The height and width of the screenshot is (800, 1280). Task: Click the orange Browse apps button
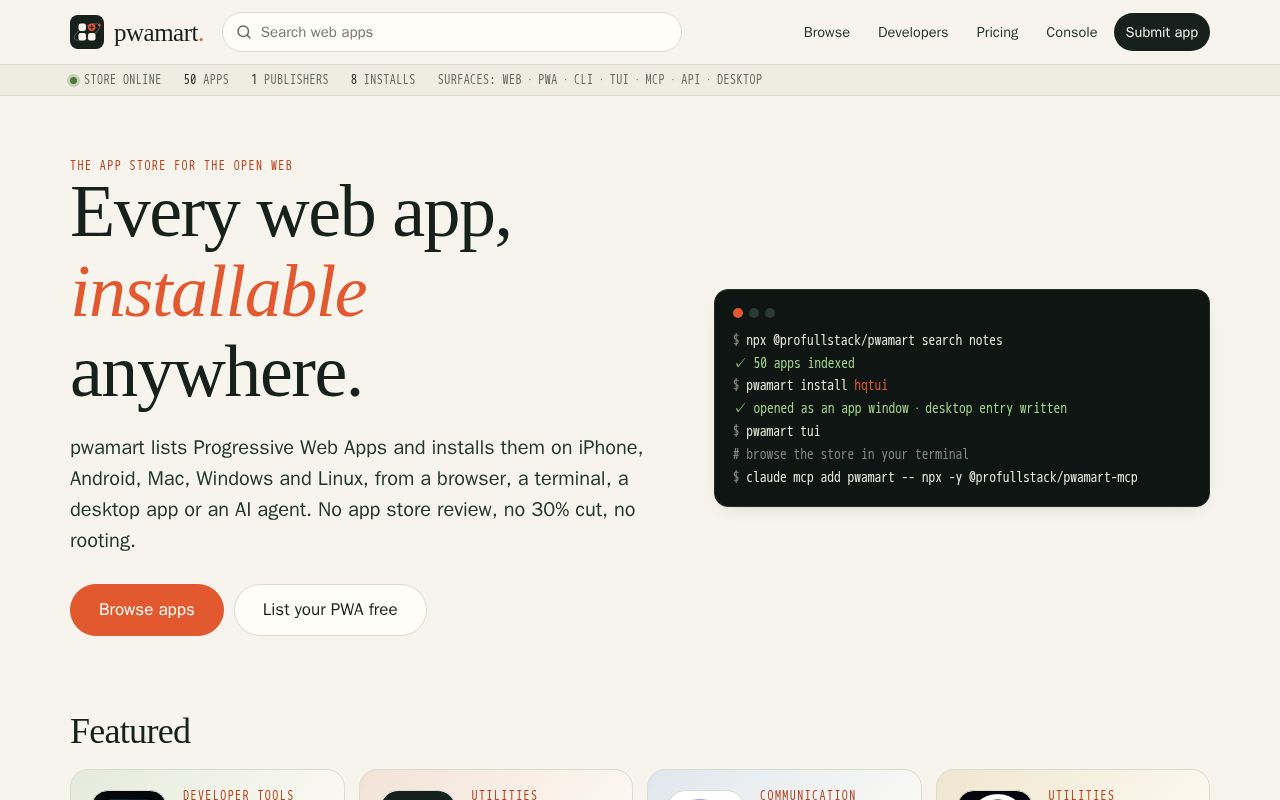pyautogui.click(x=147, y=610)
